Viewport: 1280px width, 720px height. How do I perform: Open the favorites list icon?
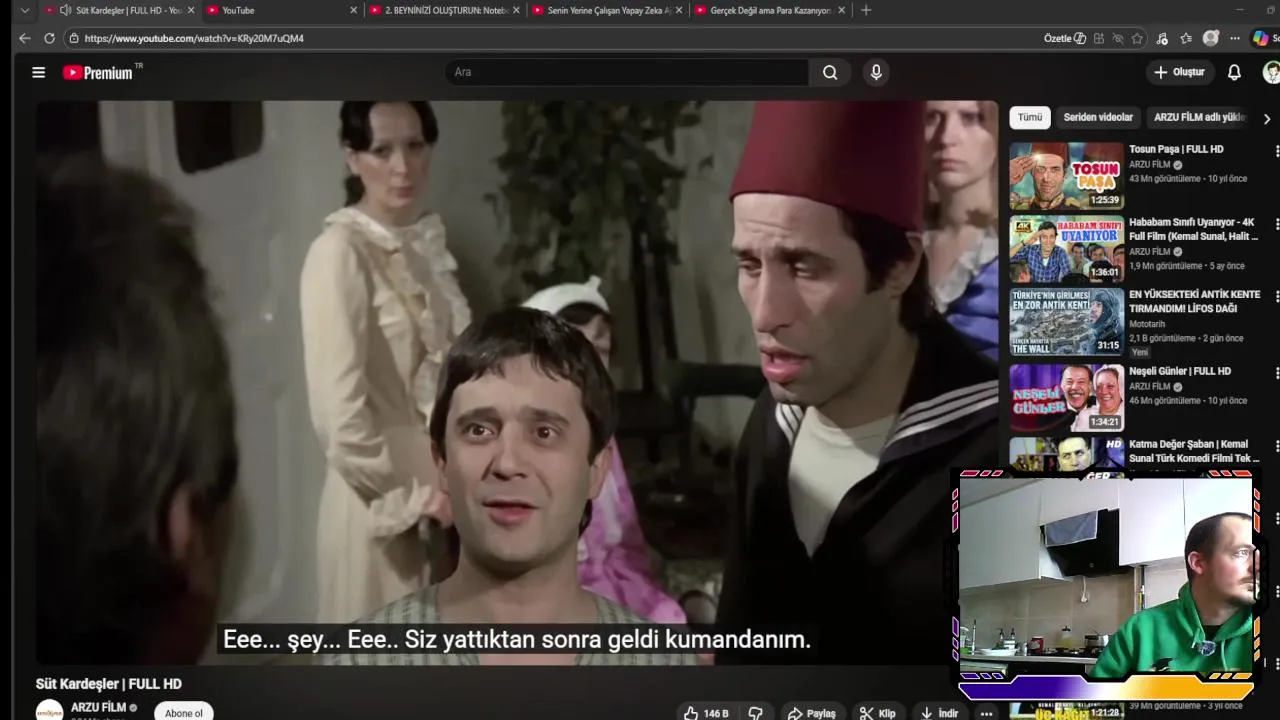point(1186,38)
